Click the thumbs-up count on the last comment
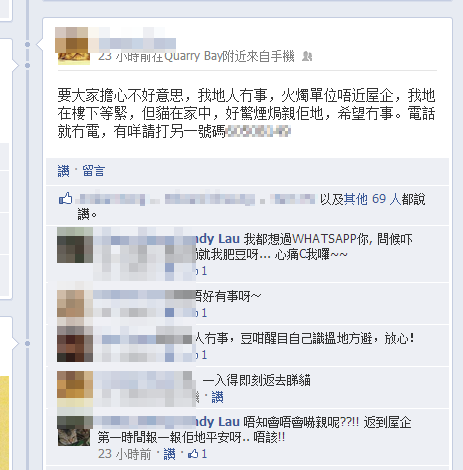Viewport: 463px width, 470px height. (197, 454)
